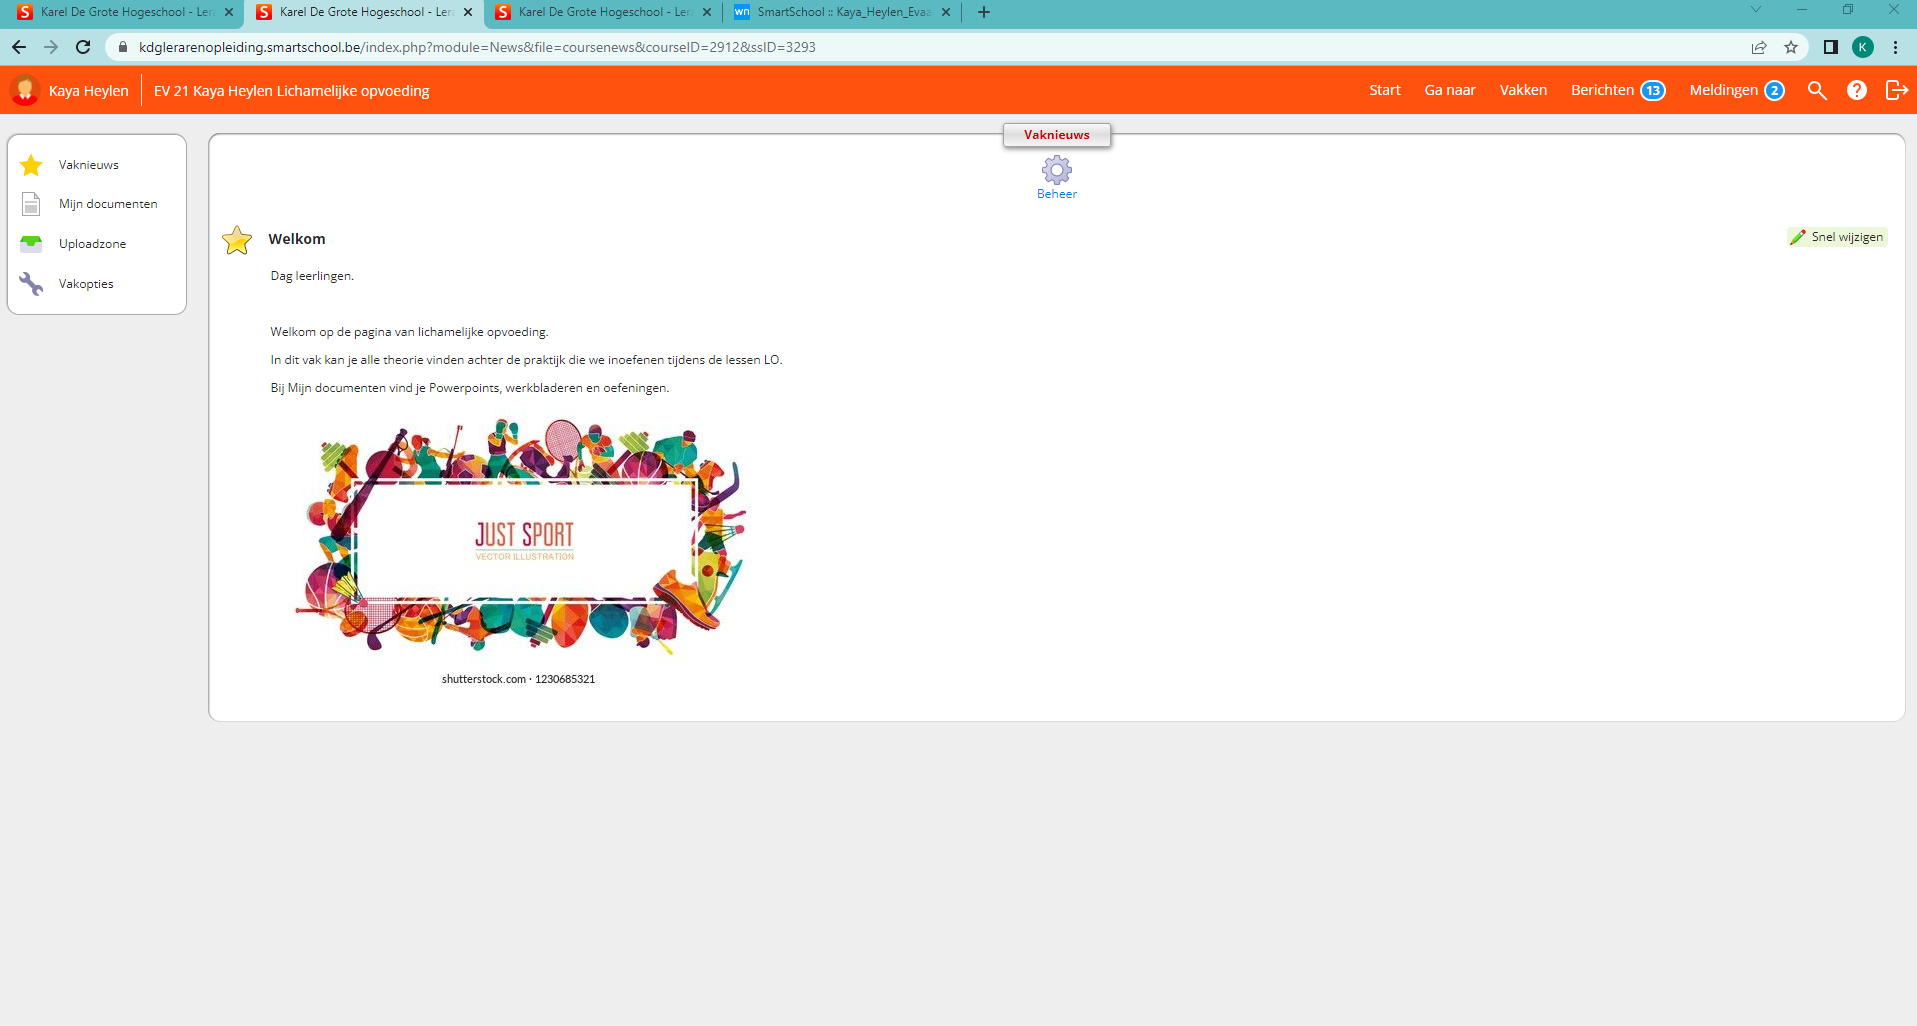
Task: Click Start link in header
Action: (x=1384, y=91)
